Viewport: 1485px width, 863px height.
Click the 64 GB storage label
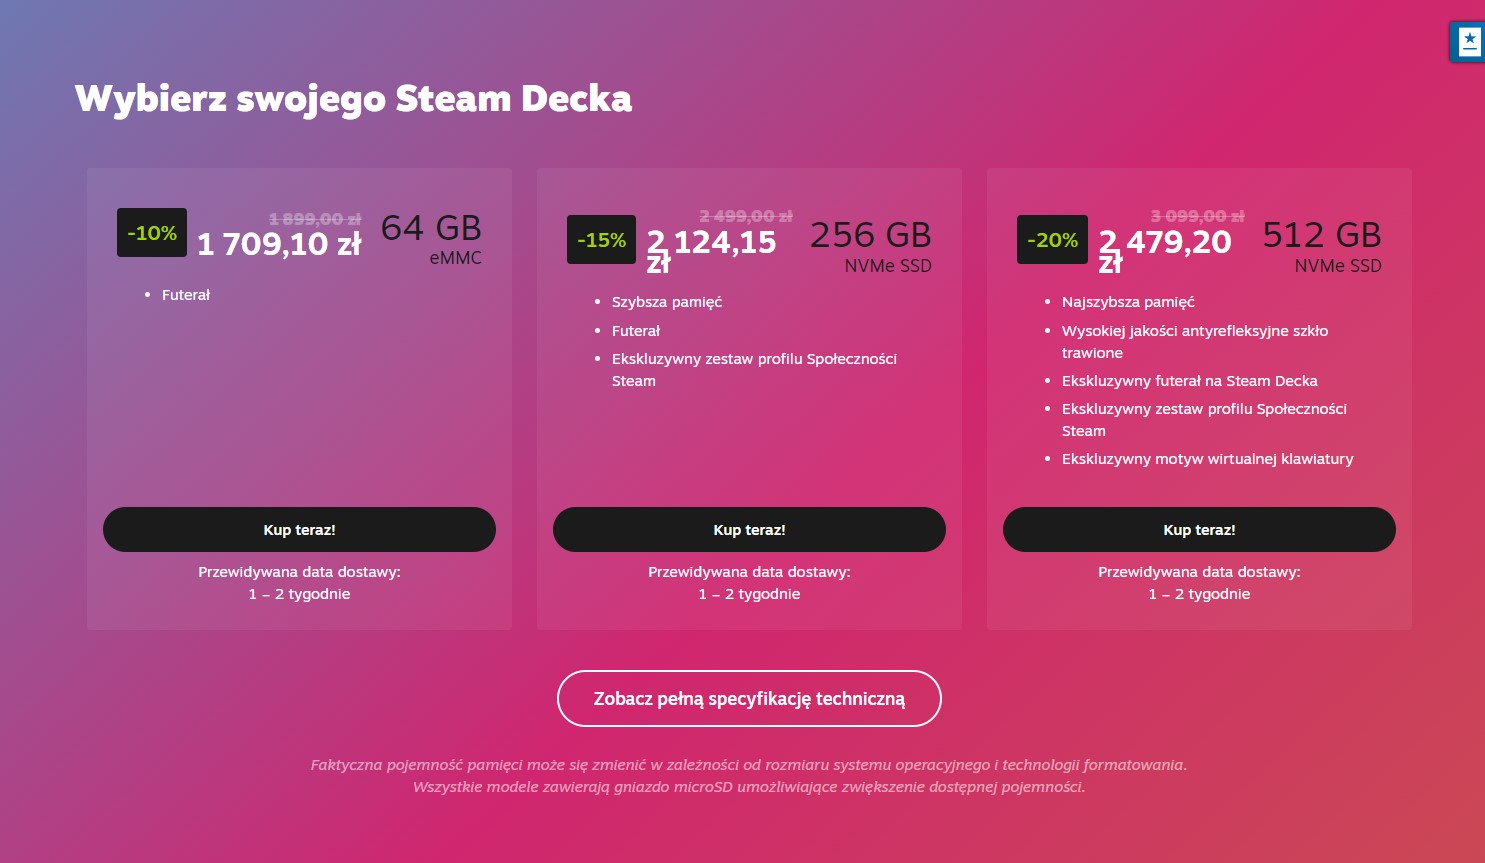(431, 228)
